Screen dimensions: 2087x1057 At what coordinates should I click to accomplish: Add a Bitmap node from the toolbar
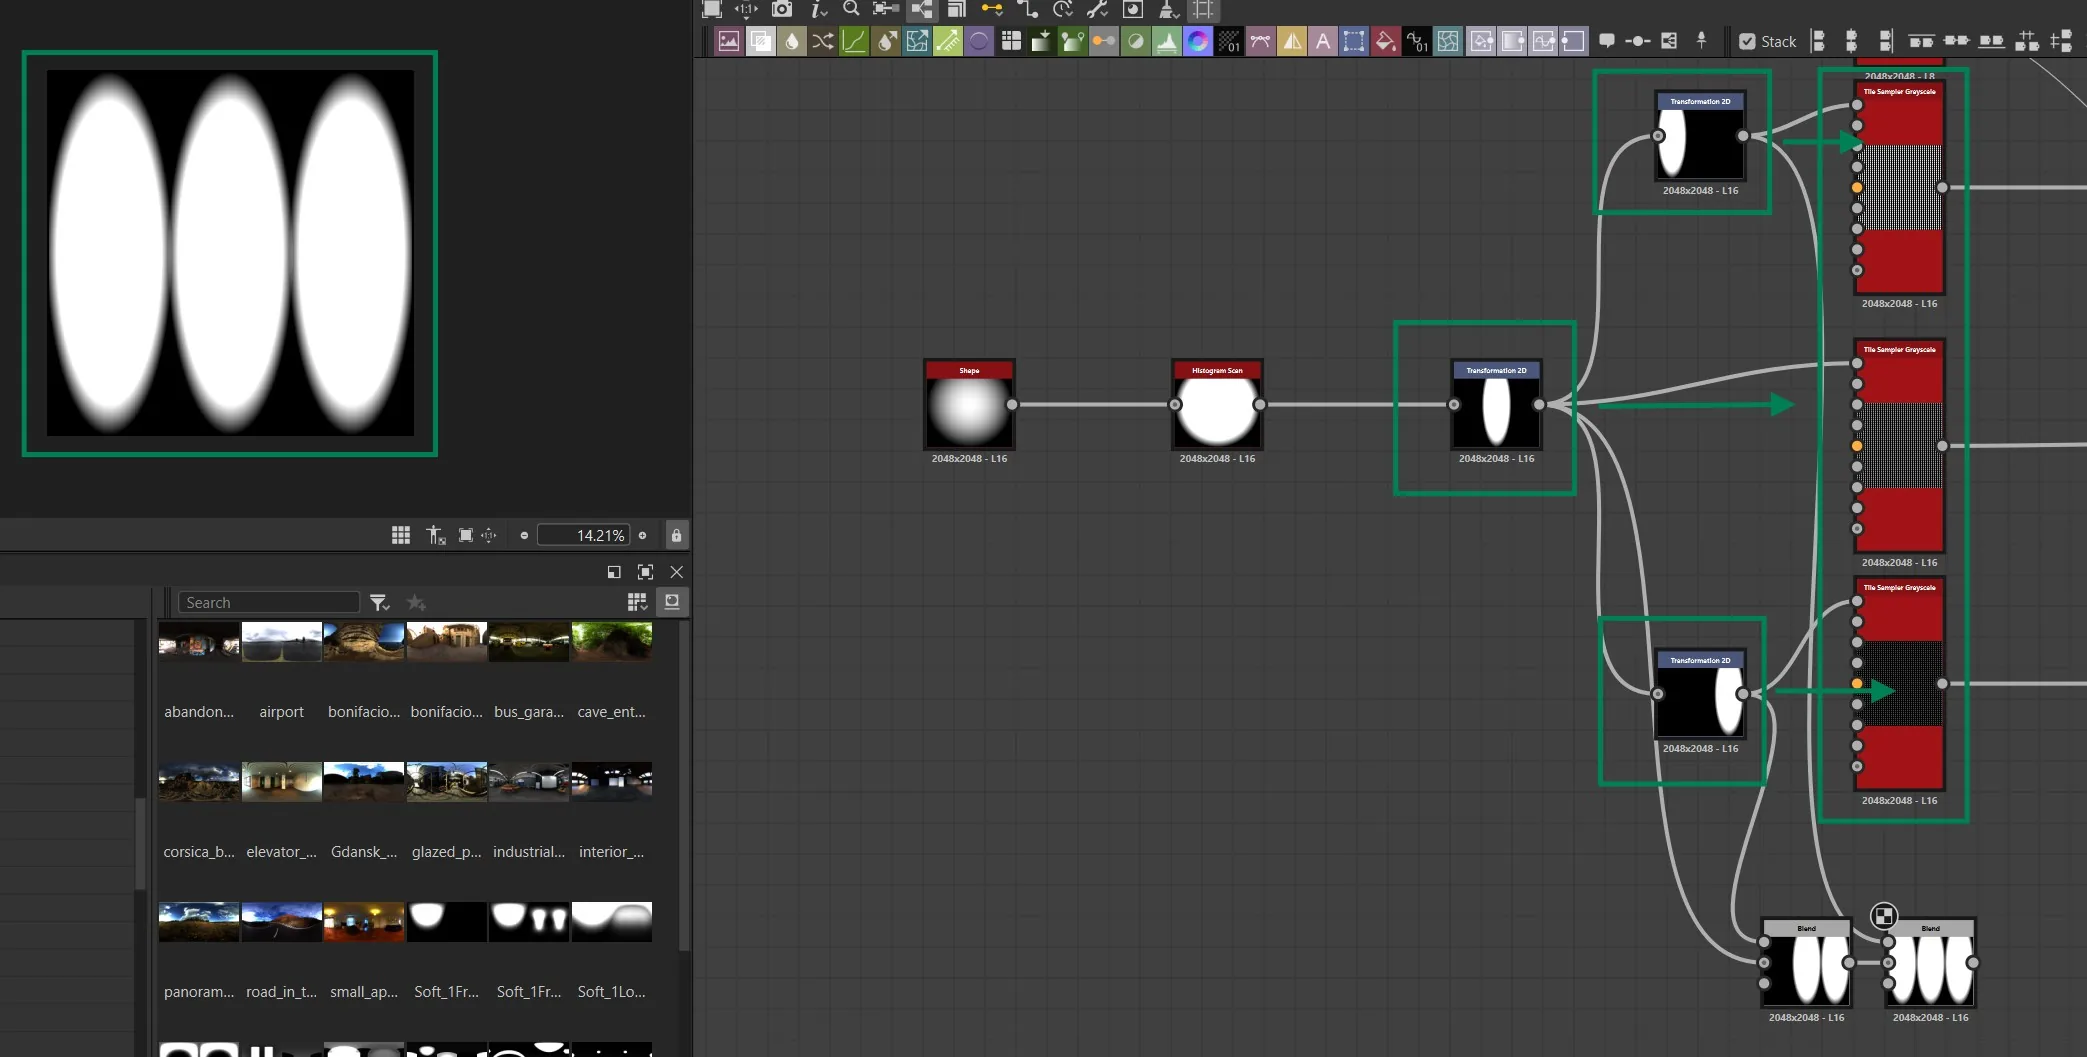pyautogui.click(x=729, y=41)
